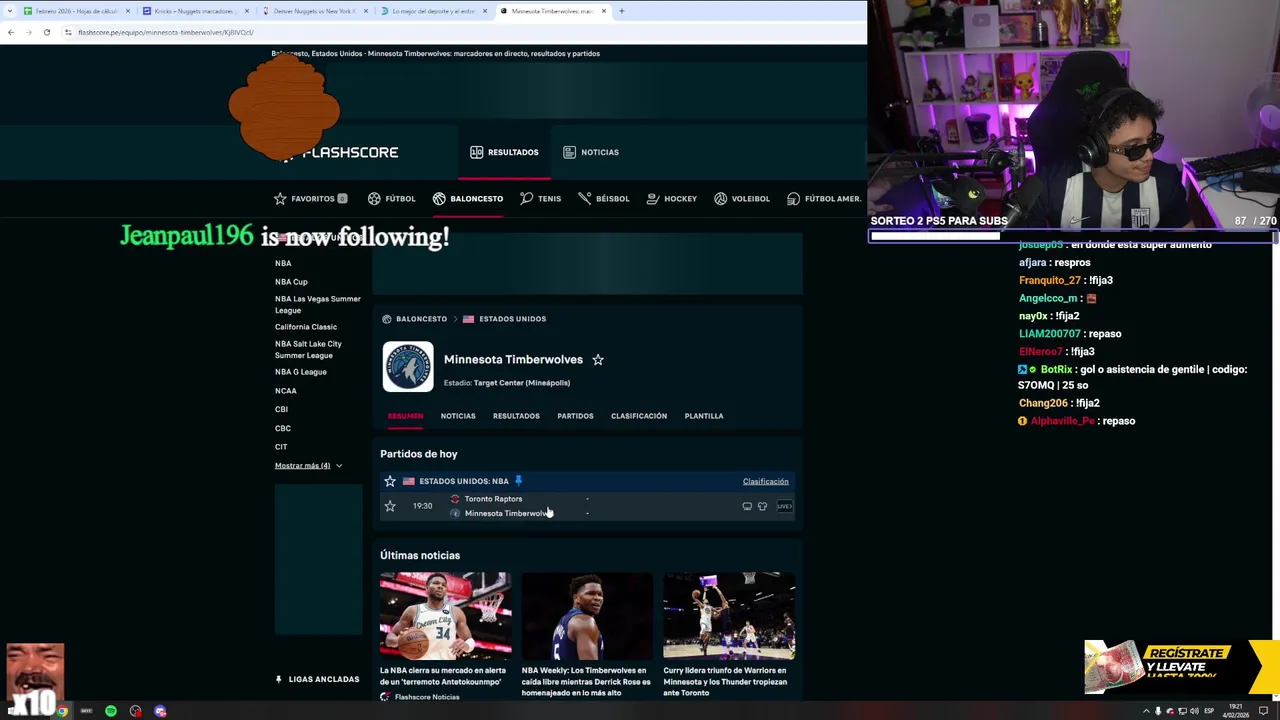Screen dimensions: 1280x720
Task: Click the browser forward arrow
Action: tap(29, 32)
